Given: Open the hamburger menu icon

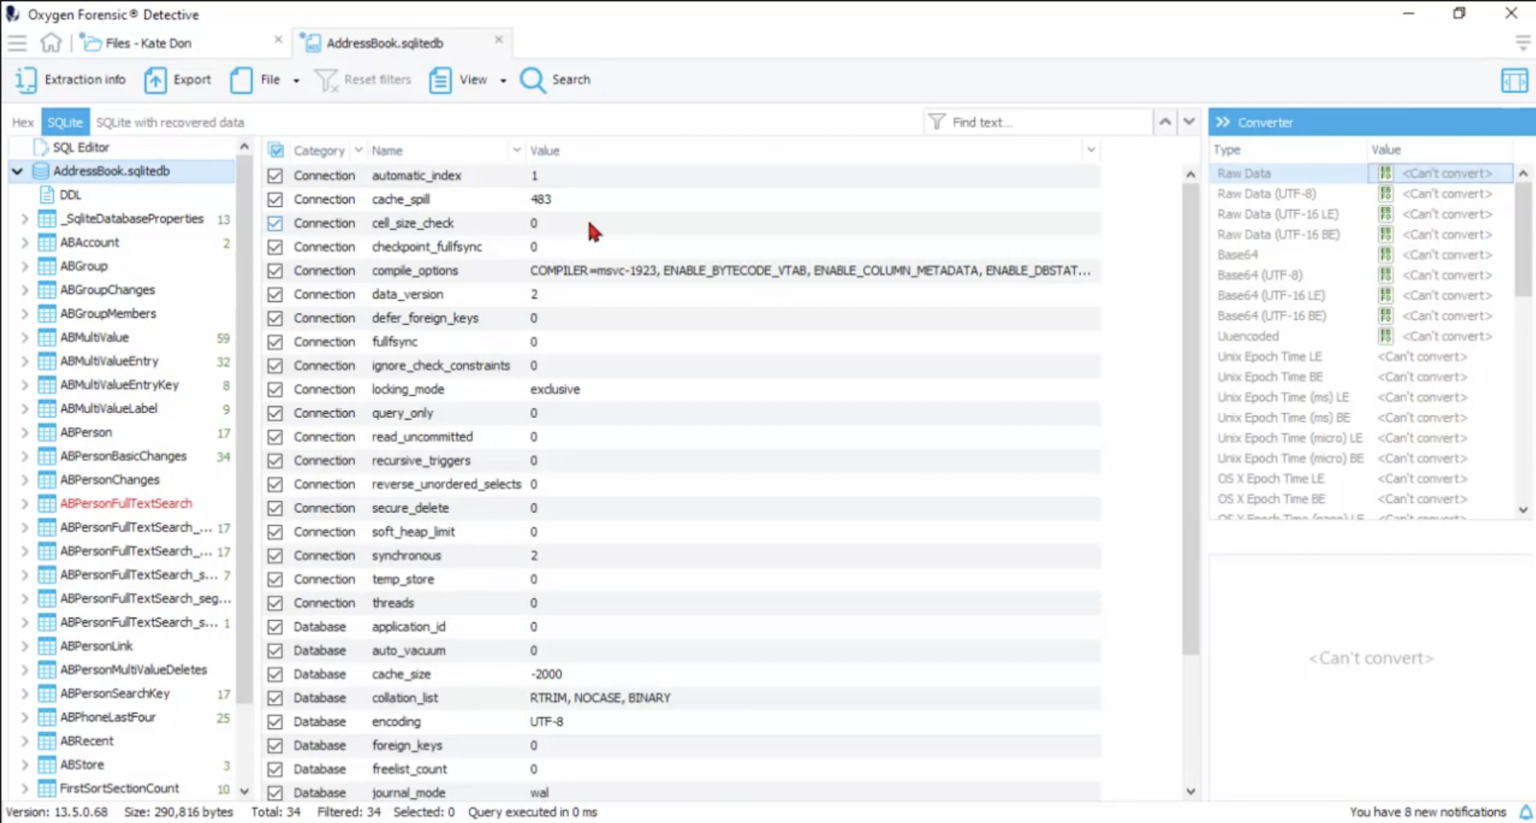Looking at the screenshot, I should coord(16,43).
